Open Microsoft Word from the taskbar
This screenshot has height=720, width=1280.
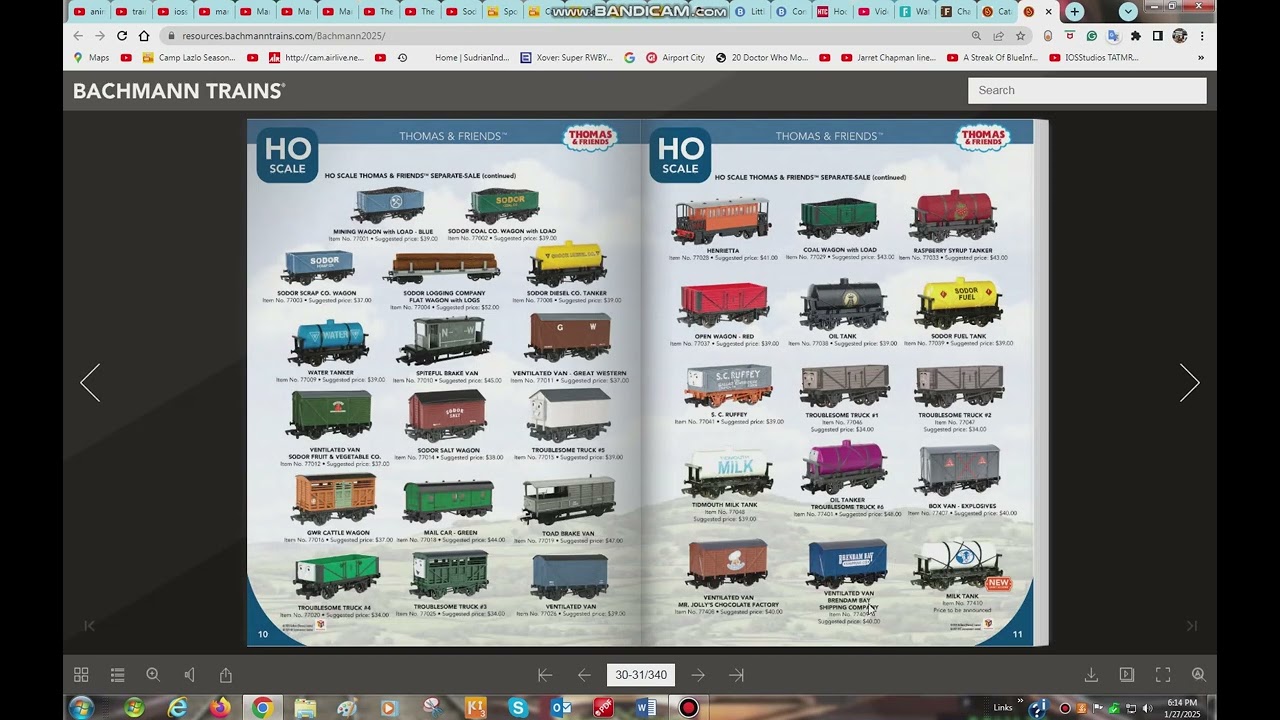pos(646,708)
